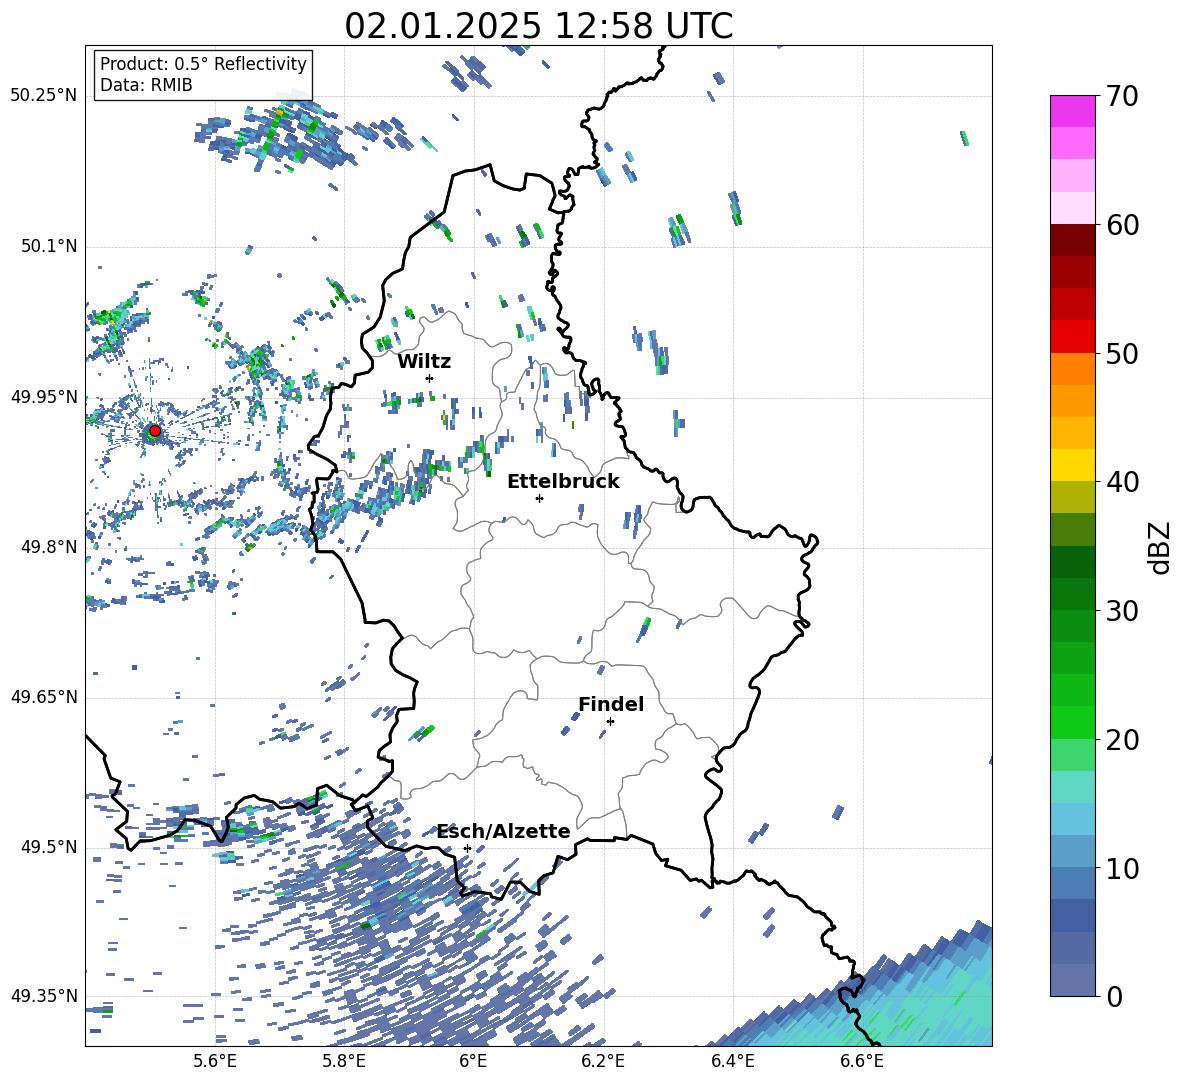1184x1081 pixels.
Task: Click the 50.1°N latitude label
Action: tap(49, 246)
